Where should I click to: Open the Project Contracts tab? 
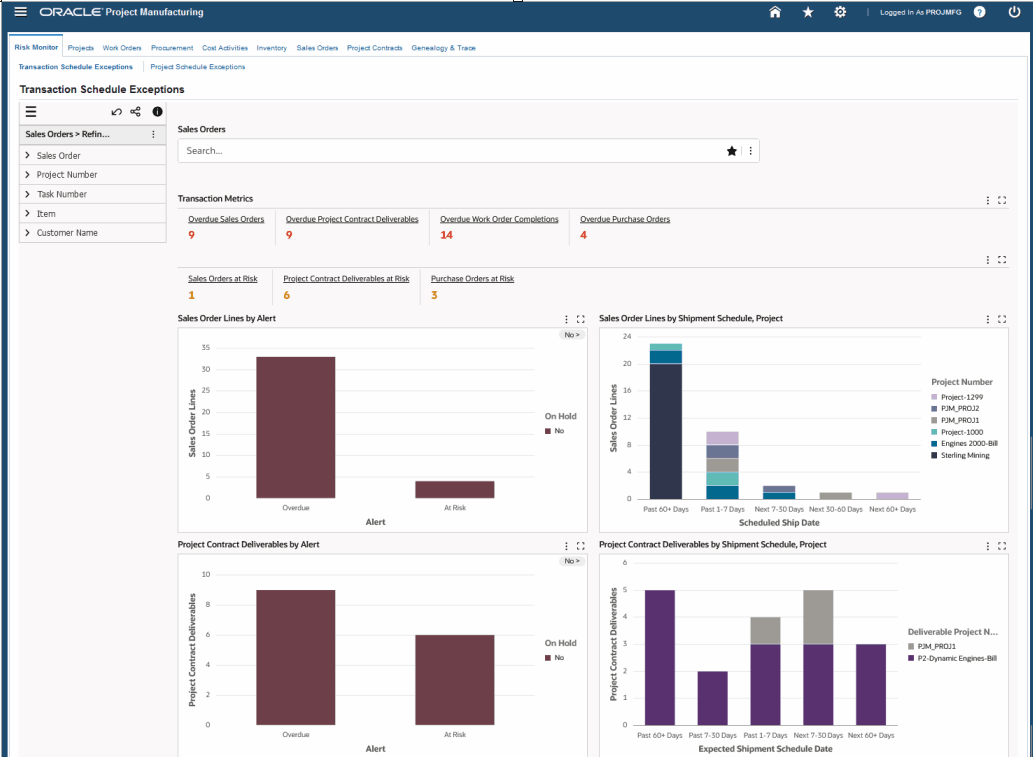[374, 48]
